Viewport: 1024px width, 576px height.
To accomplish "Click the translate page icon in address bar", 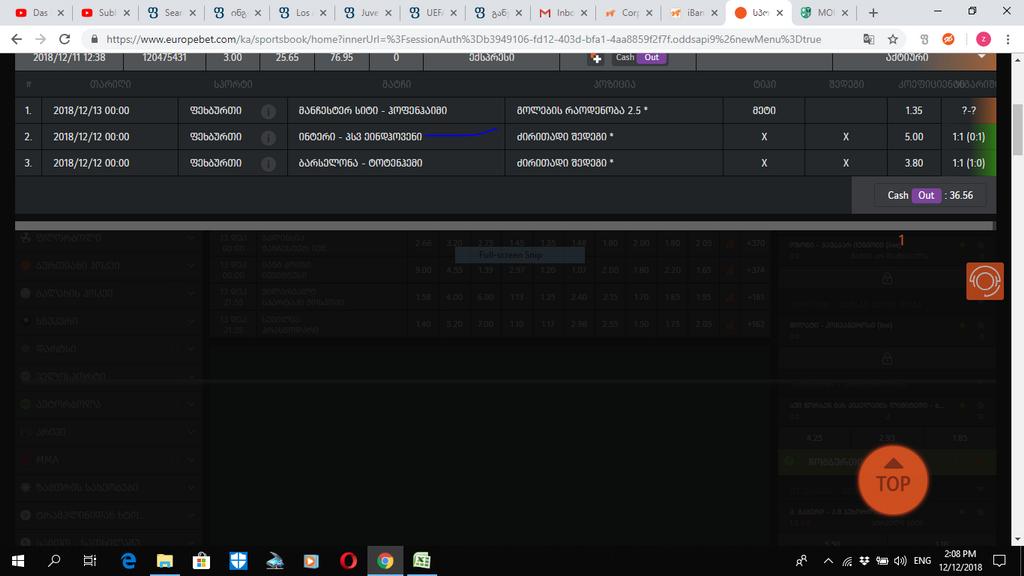I will (x=869, y=39).
